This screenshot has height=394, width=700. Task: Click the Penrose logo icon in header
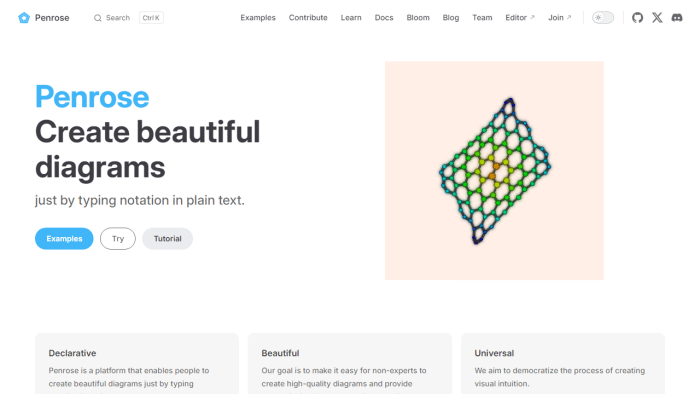pos(24,17)
